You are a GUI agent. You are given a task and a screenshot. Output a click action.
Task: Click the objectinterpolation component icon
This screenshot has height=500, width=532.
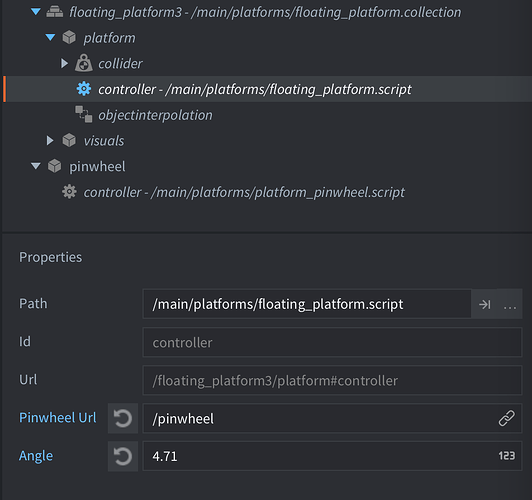83,114
